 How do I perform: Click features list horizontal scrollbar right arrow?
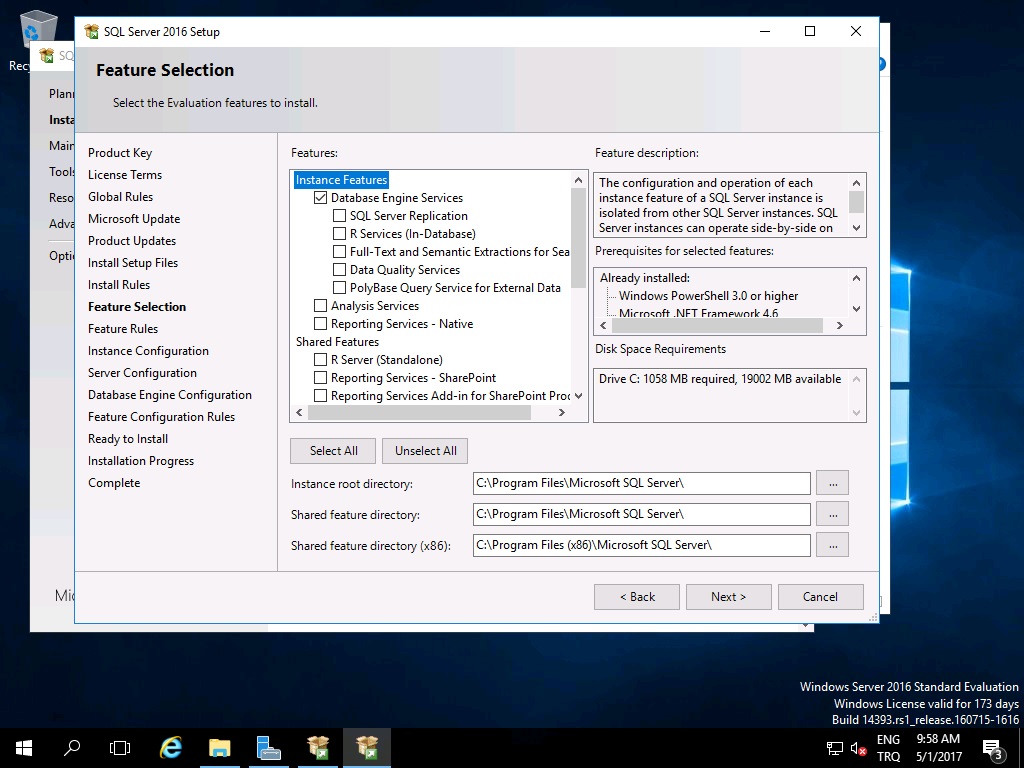tap(562, 413)
